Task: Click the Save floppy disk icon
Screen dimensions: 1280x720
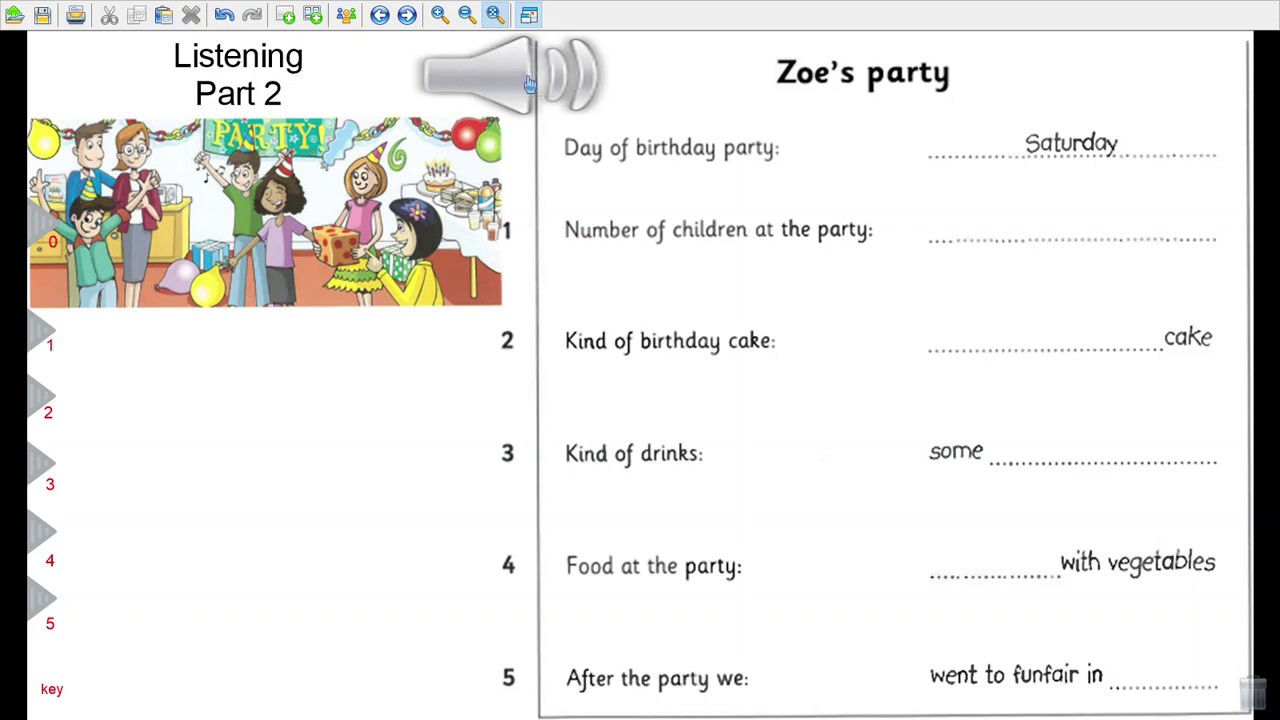Action: pos(43,15)
